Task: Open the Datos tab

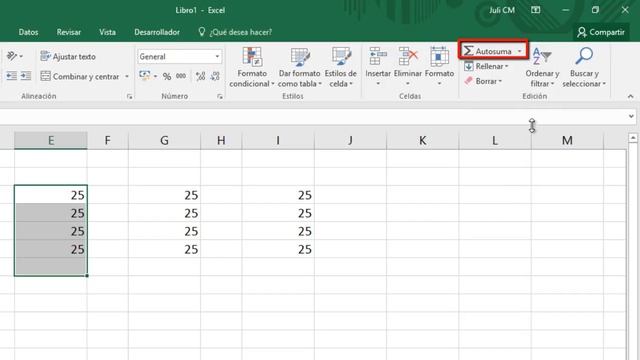Action: pyautogui.click(x=28, y=32)
